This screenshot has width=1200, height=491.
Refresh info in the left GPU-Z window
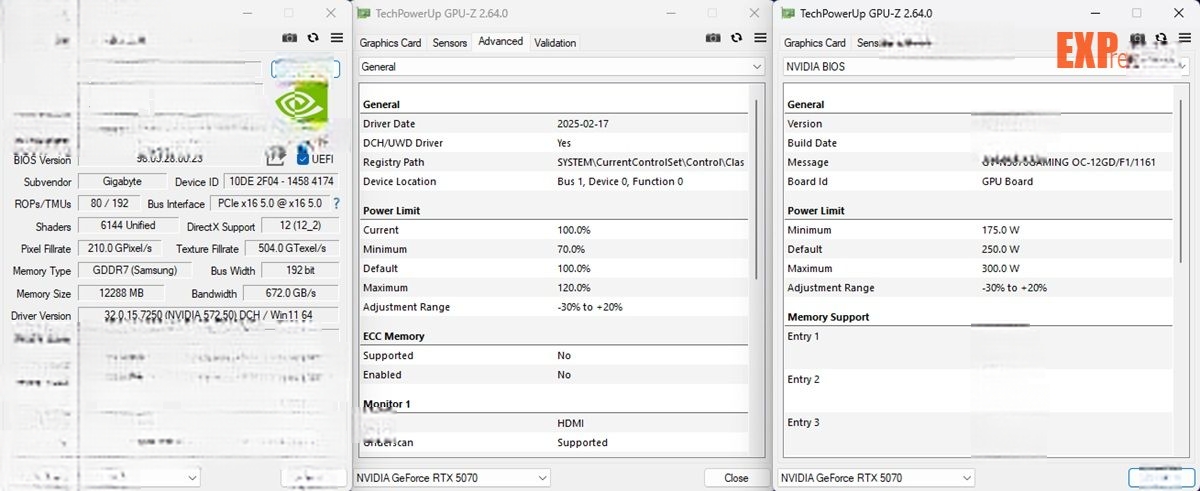pos(313,38)
